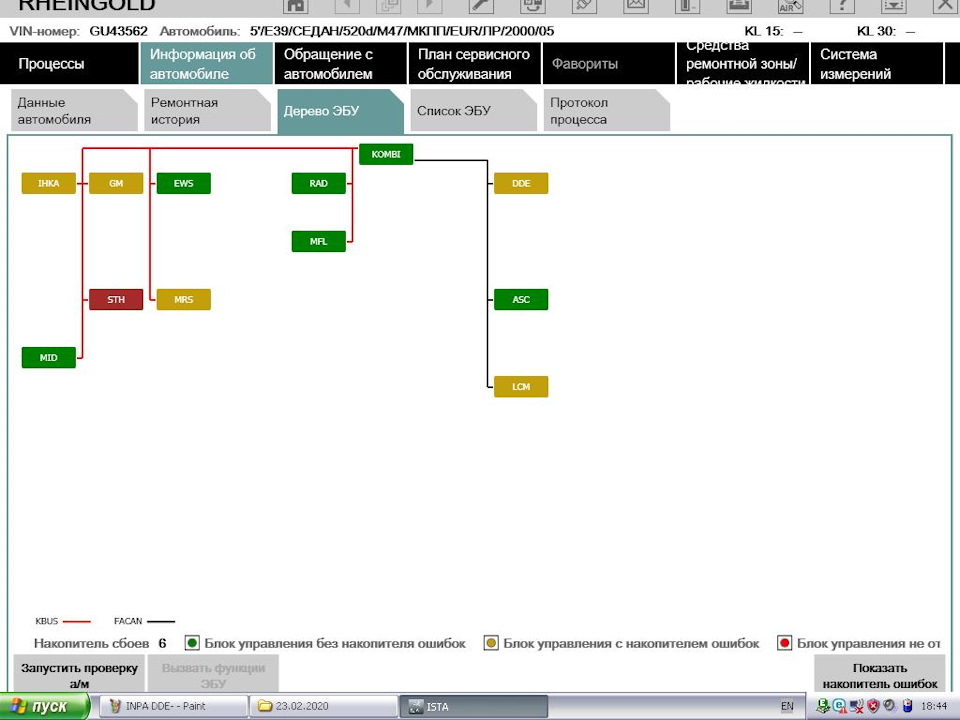Select the red STH control unit node
Screen dimensions: 960x720
click(116, 299)
